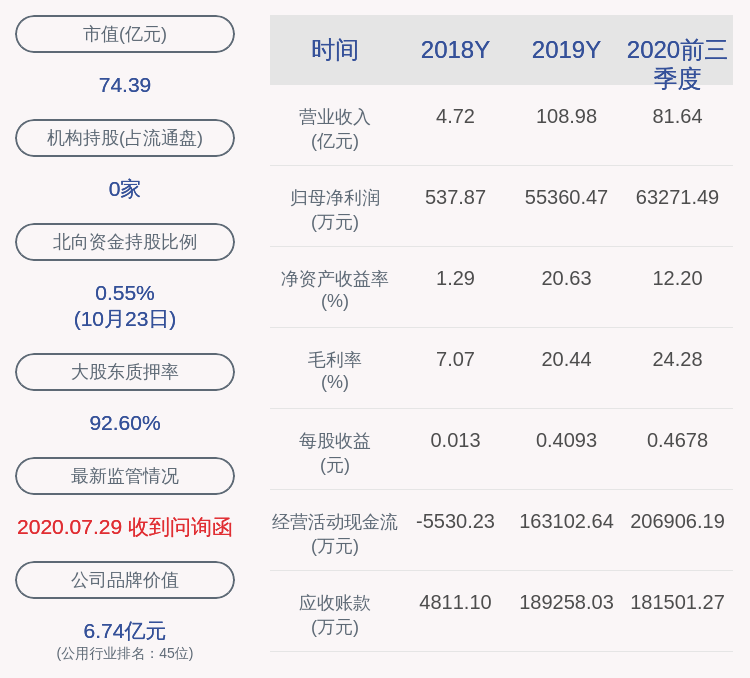The height and width of the screenshot is (678, 750).
Task: Select ROE cell 20.63
Action: pos(566,278)
